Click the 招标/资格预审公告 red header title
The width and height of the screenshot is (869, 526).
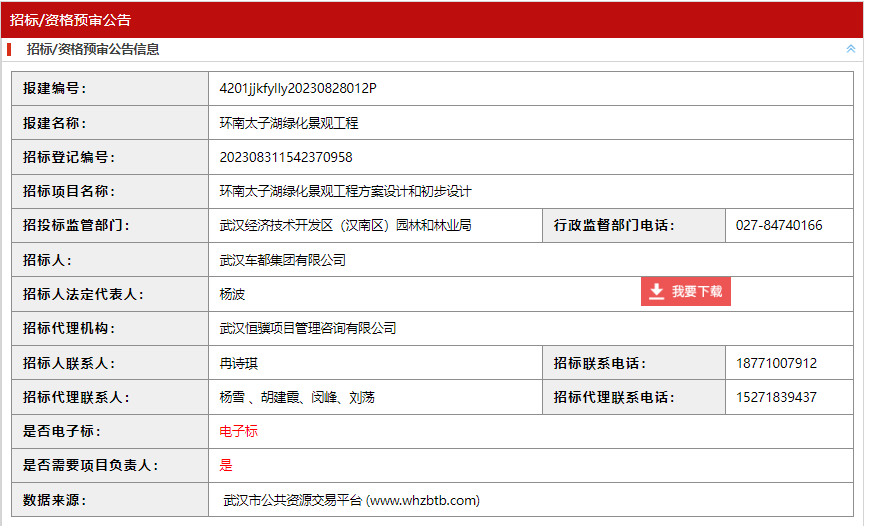pyautogui.click(x=70, y=20)
